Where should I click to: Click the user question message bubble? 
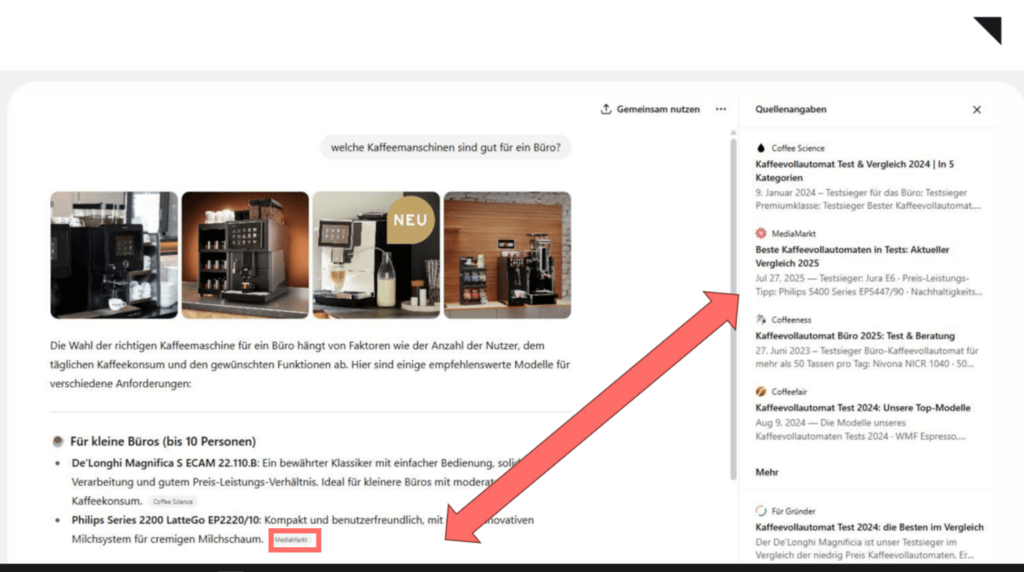(445, 148)
